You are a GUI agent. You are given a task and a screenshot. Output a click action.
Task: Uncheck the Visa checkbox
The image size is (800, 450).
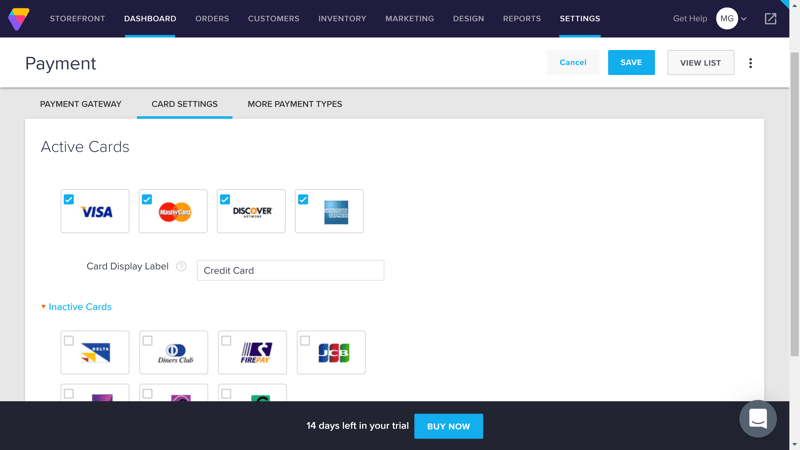pyautogui.click(x=69, y=199)
